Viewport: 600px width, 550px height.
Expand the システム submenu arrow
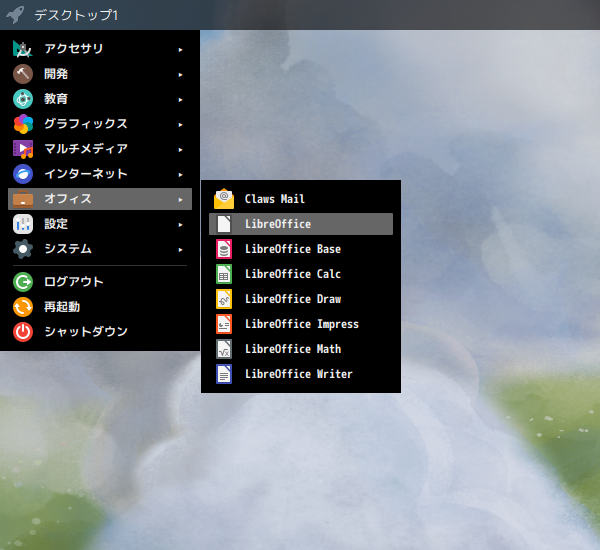pos(181,250)
